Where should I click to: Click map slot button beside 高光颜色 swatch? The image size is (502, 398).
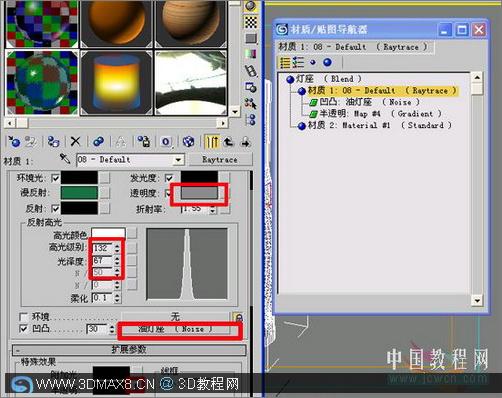click(x=132, y=233)
